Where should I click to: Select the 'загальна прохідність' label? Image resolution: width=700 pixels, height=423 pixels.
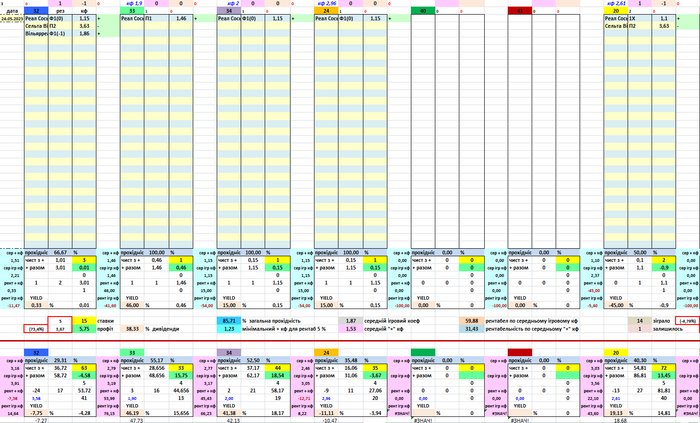275,321
